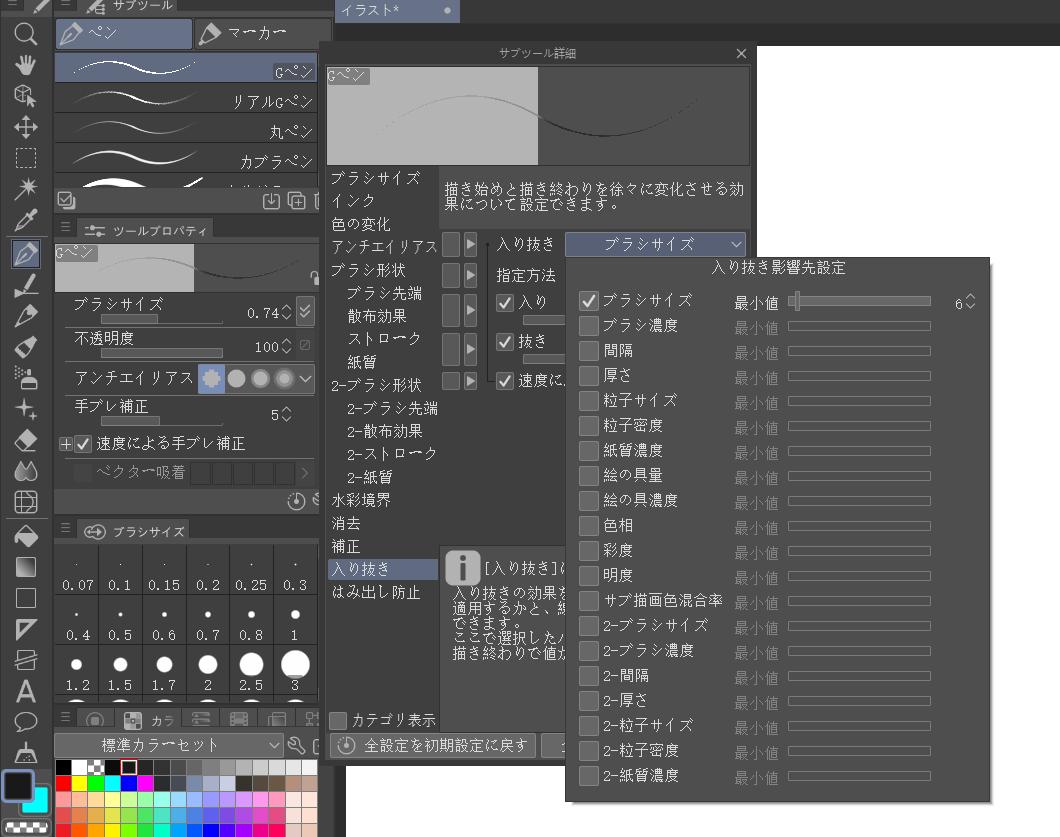Adjust ブラシサイズ value stepper in tool property
The image size is (1060, 837).
(287, 312)
